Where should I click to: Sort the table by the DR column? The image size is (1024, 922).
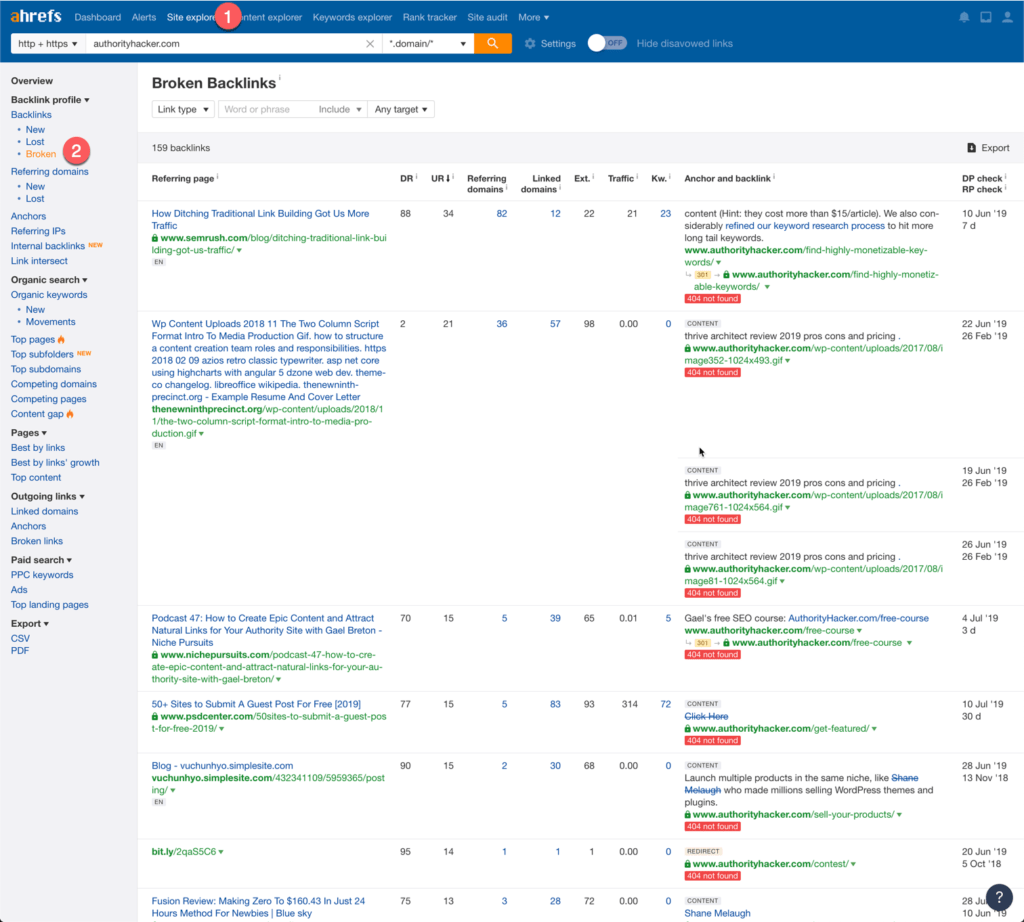pyautogui.click(x=405, y=178)
